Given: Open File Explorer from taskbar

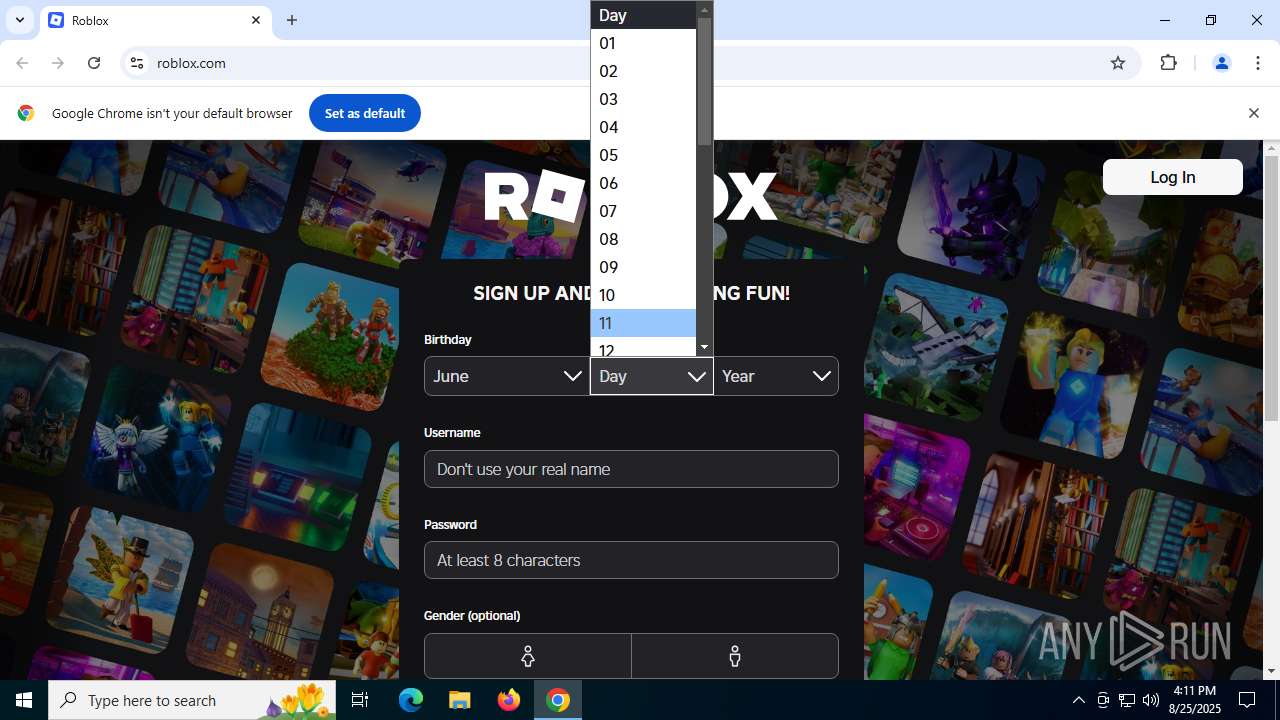Looking at the screenshot, I should click(459, 700).
